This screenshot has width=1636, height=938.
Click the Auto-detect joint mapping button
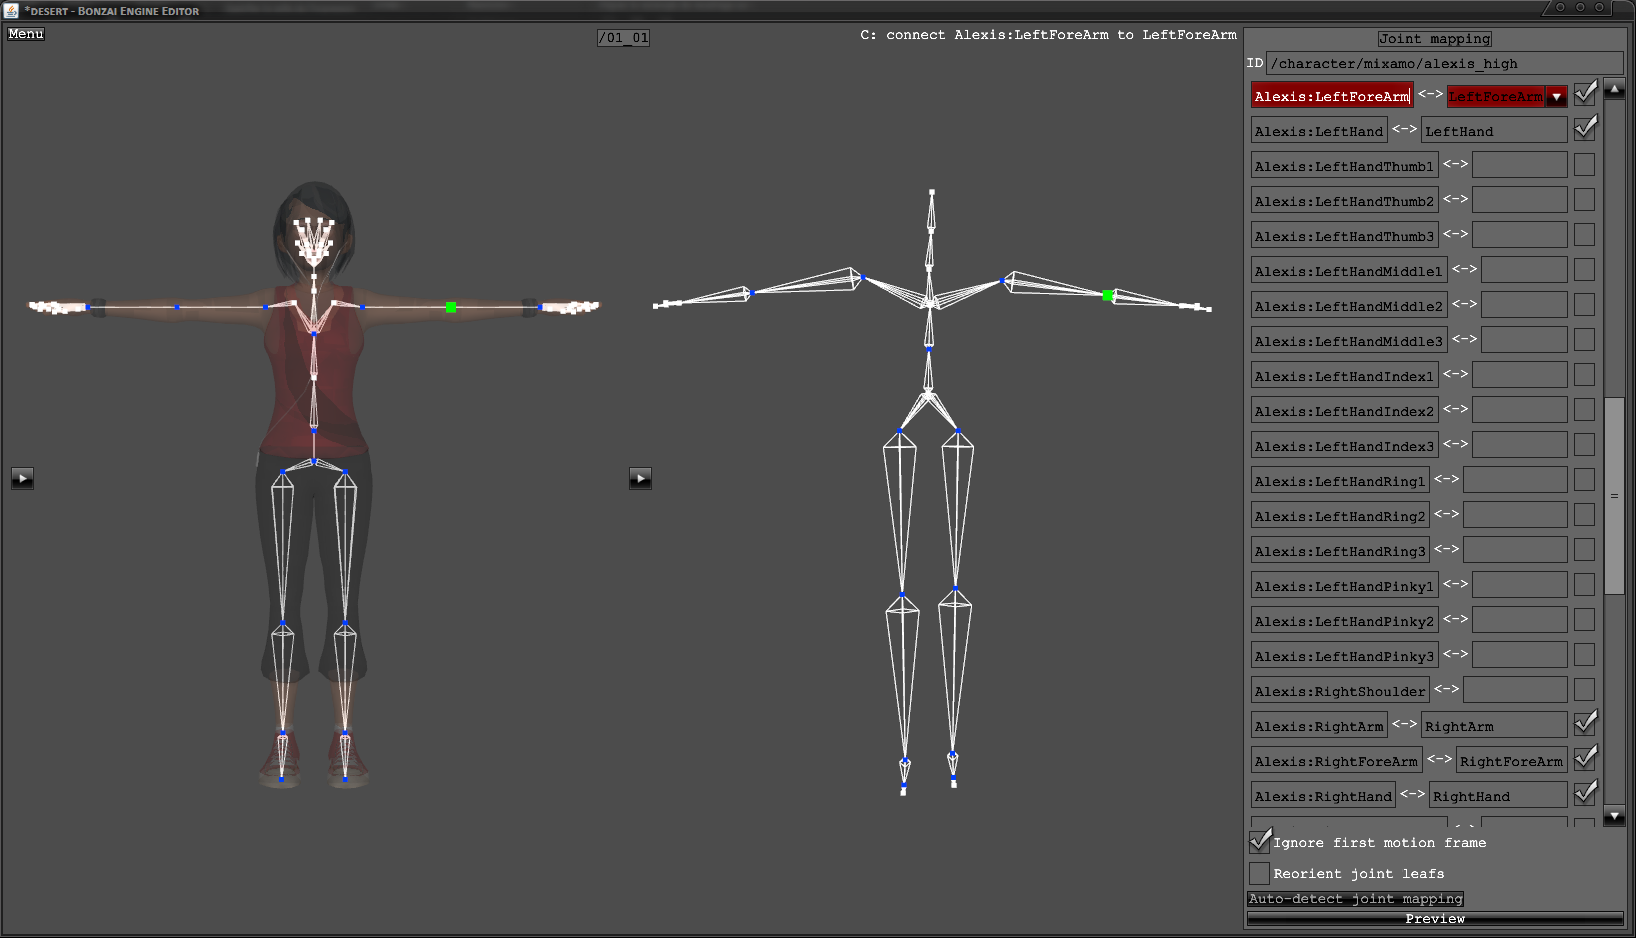1355,899
